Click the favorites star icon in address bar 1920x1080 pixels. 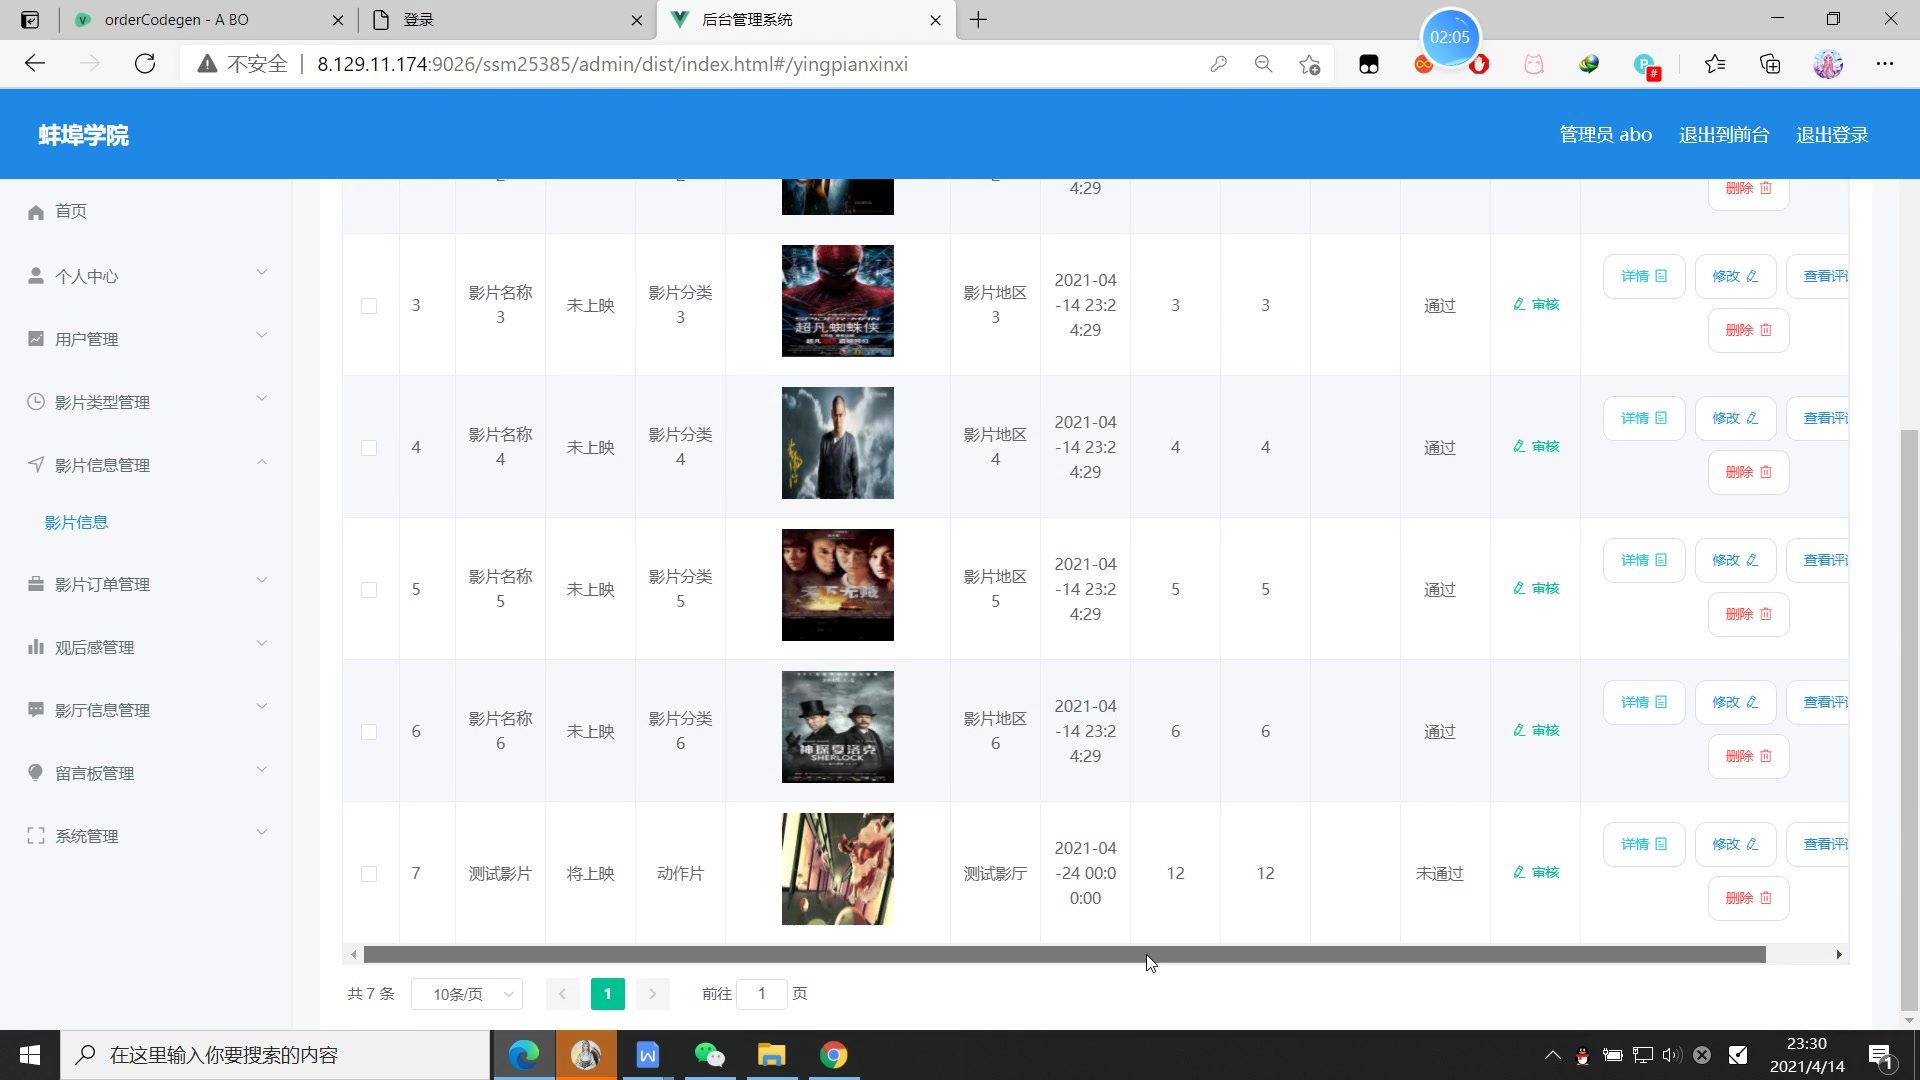tap(1309, 64)
